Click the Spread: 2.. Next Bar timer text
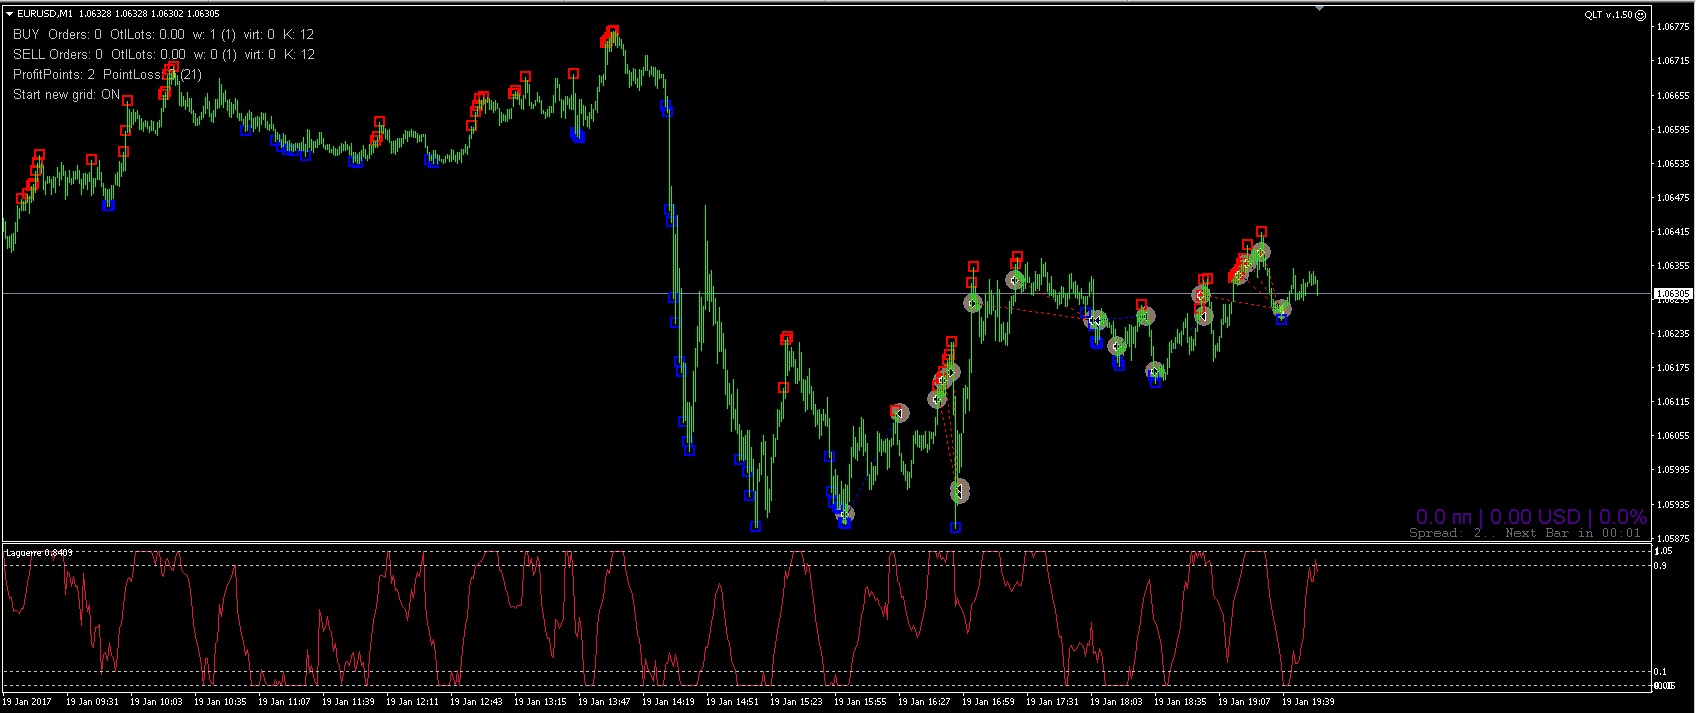 pyautogui.click(x=1527, y=533)
